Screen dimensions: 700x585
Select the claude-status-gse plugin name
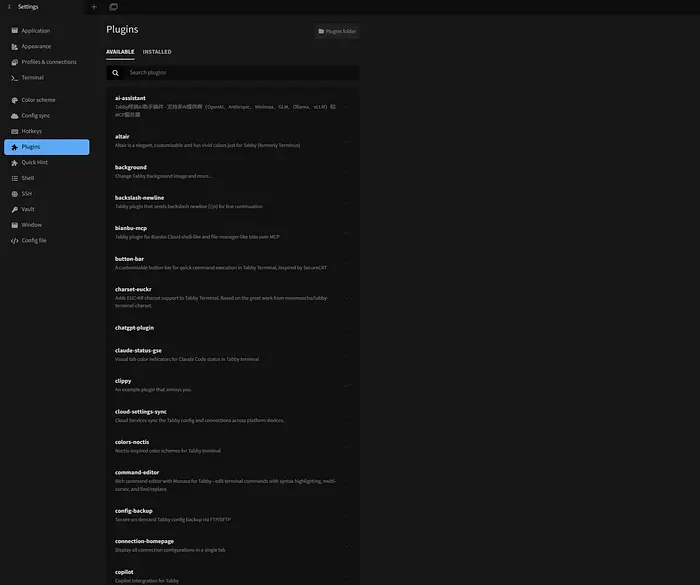138,351
